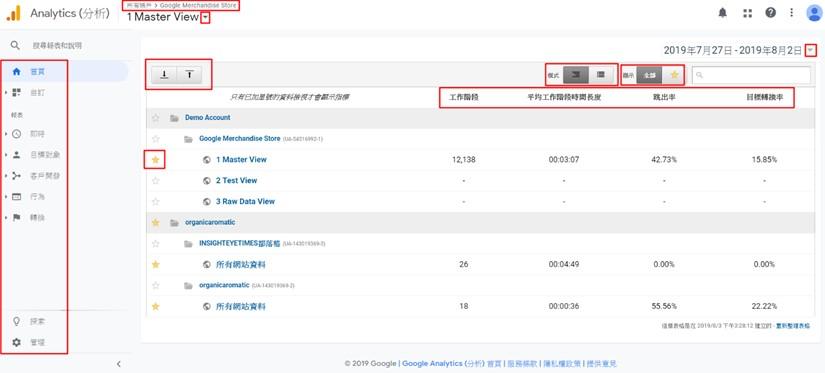825x373 pixels.
Task: Open the 客戶開發 acquisition icon
Action: pos(16,176)
